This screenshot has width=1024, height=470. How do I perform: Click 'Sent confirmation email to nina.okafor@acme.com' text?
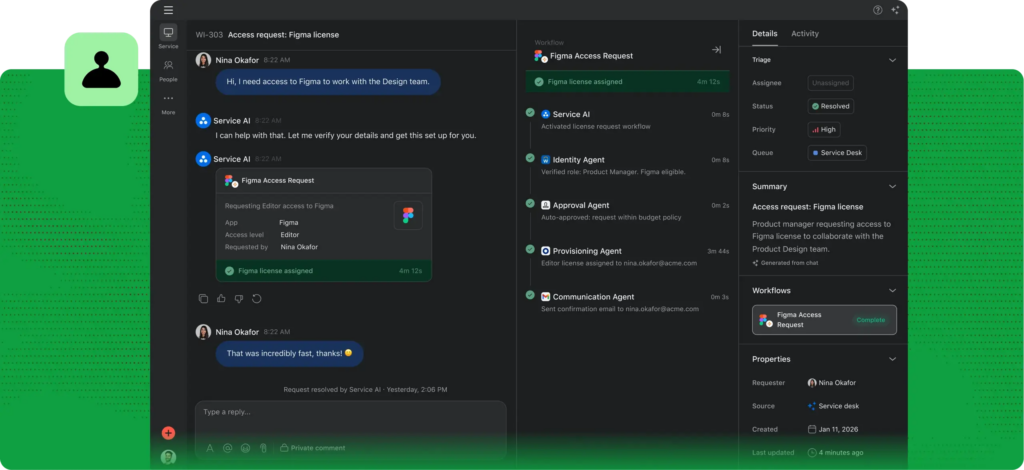pyautogui.click(x=620, y=309)
